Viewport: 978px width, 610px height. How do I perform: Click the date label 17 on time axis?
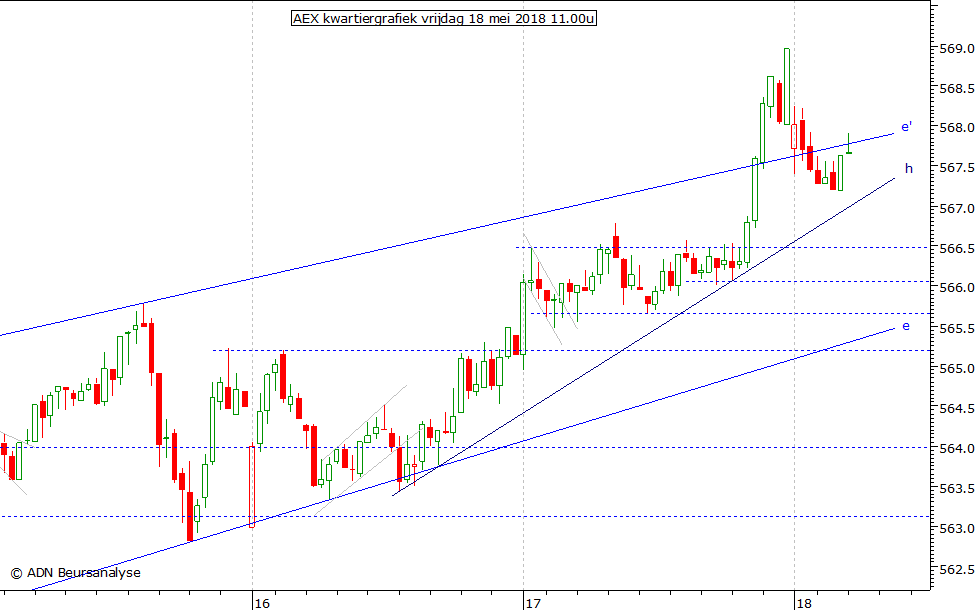tap(533, 603)
